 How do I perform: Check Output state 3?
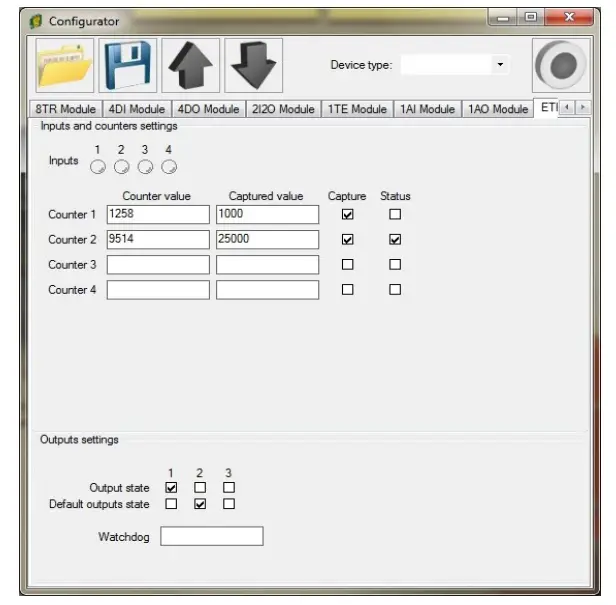pyautogui.click(x=229, y=488)
